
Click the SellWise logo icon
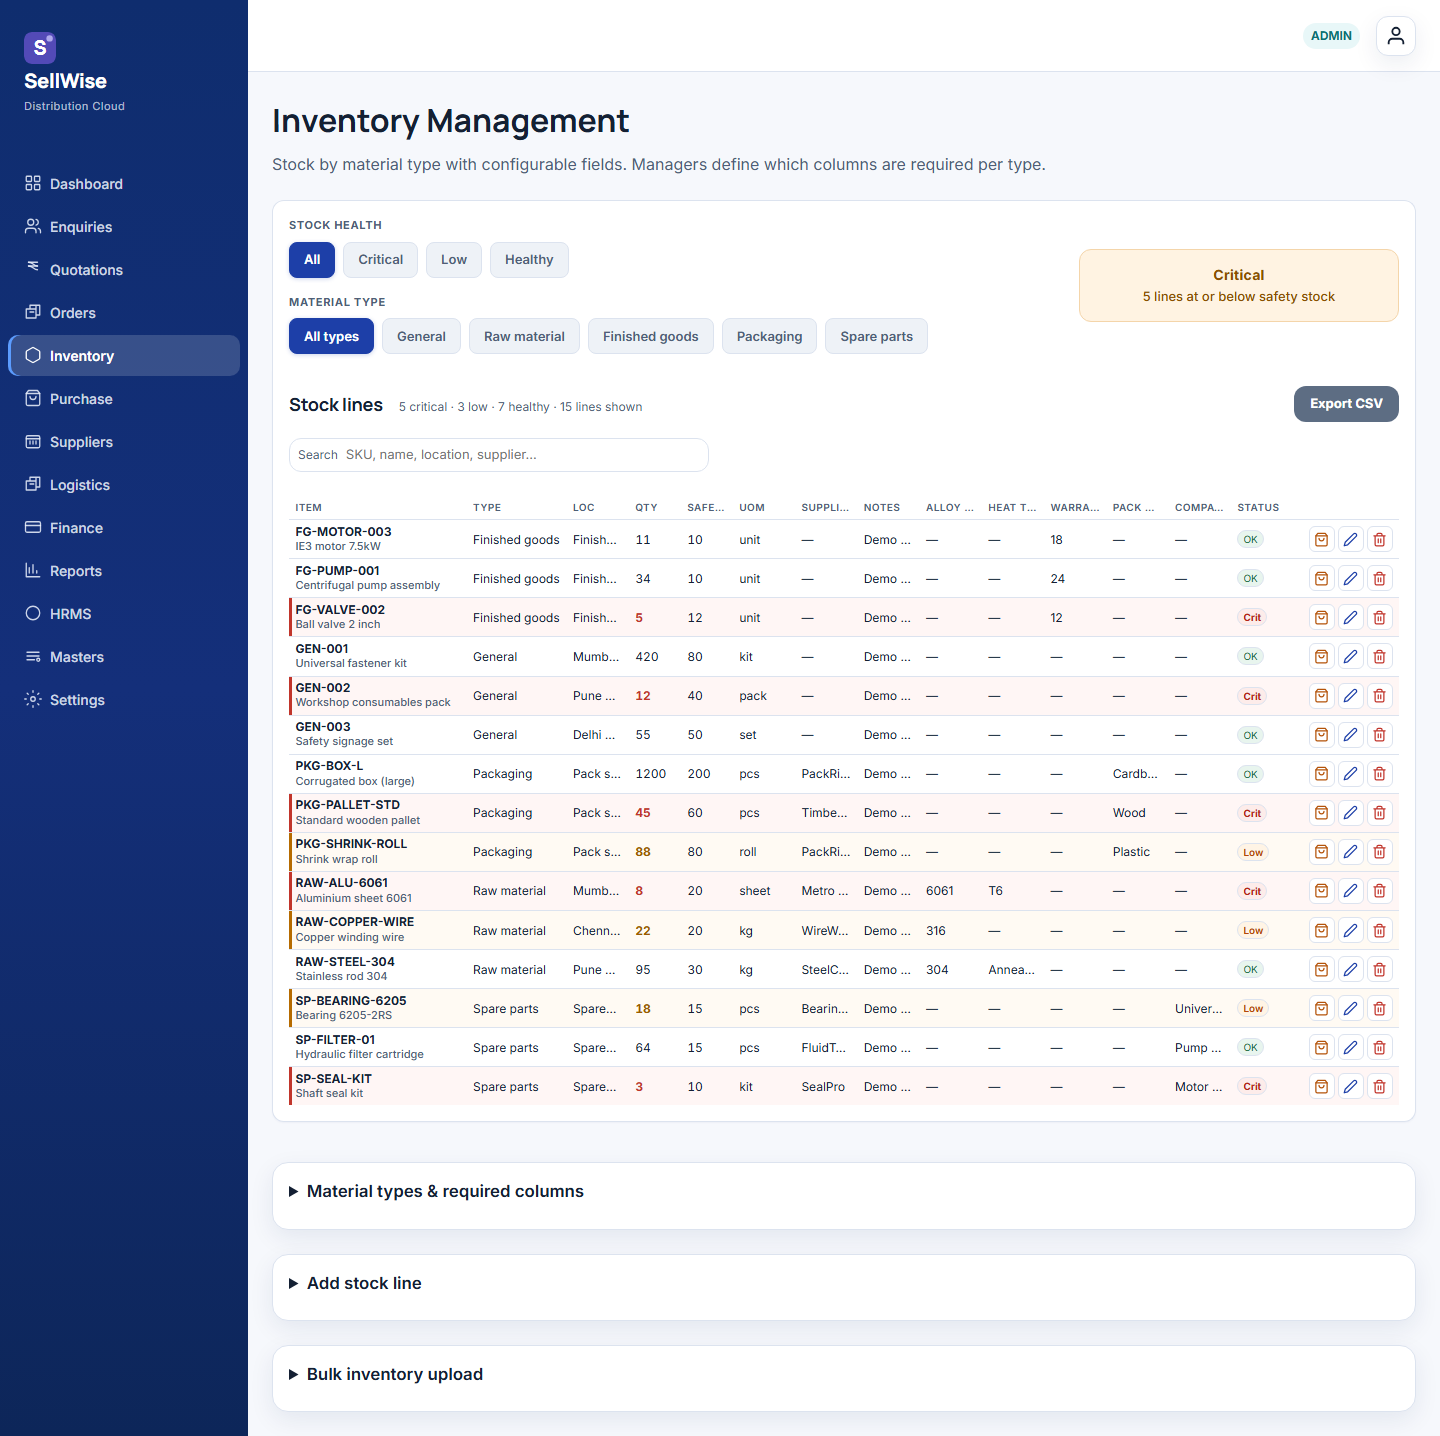(x=40, y=47)
